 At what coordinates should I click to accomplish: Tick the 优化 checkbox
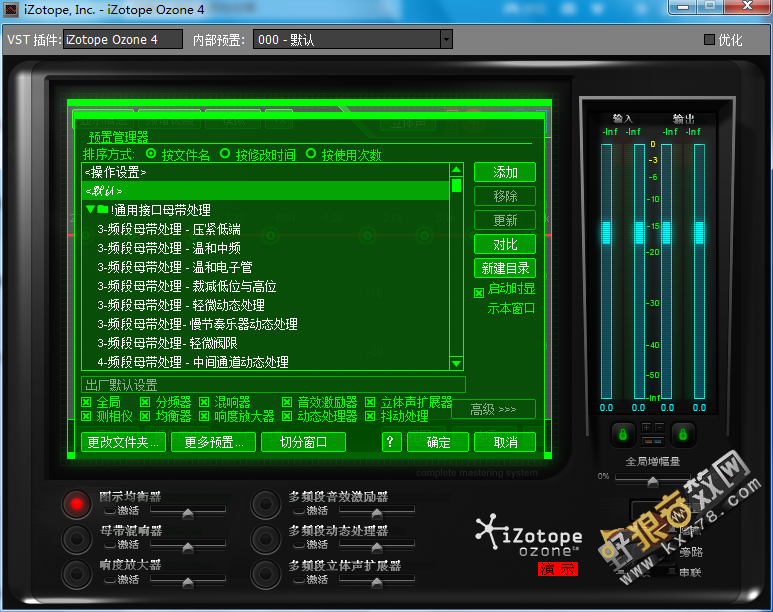(x=709, y=39)
